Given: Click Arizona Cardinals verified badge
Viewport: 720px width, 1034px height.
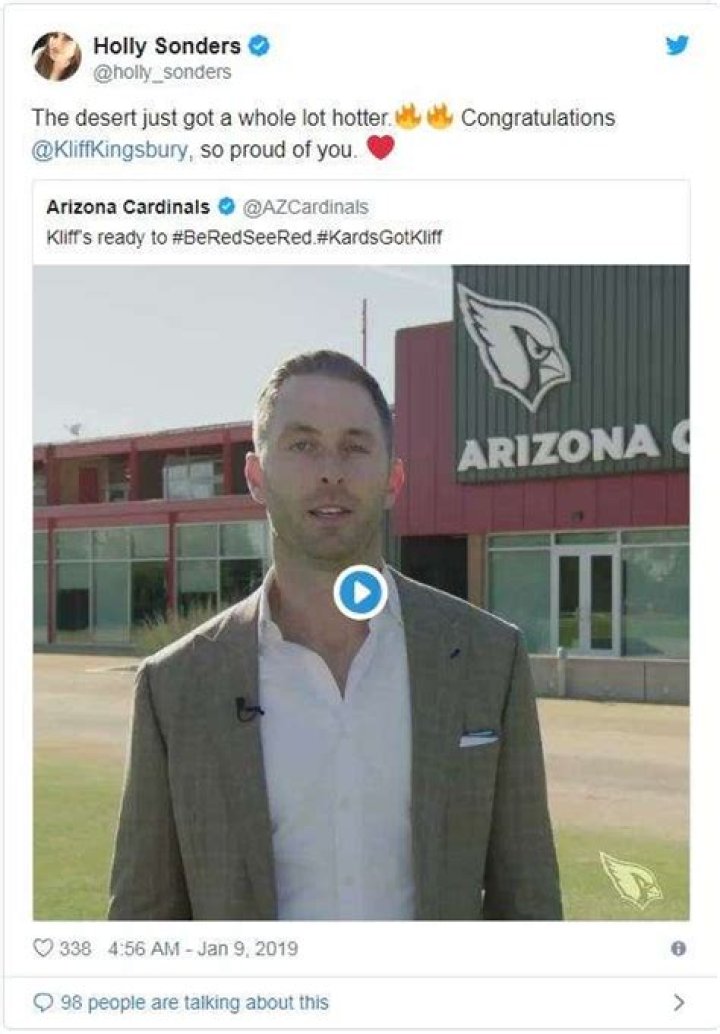Looking at the screenshot, I should (x=227, y=207).
